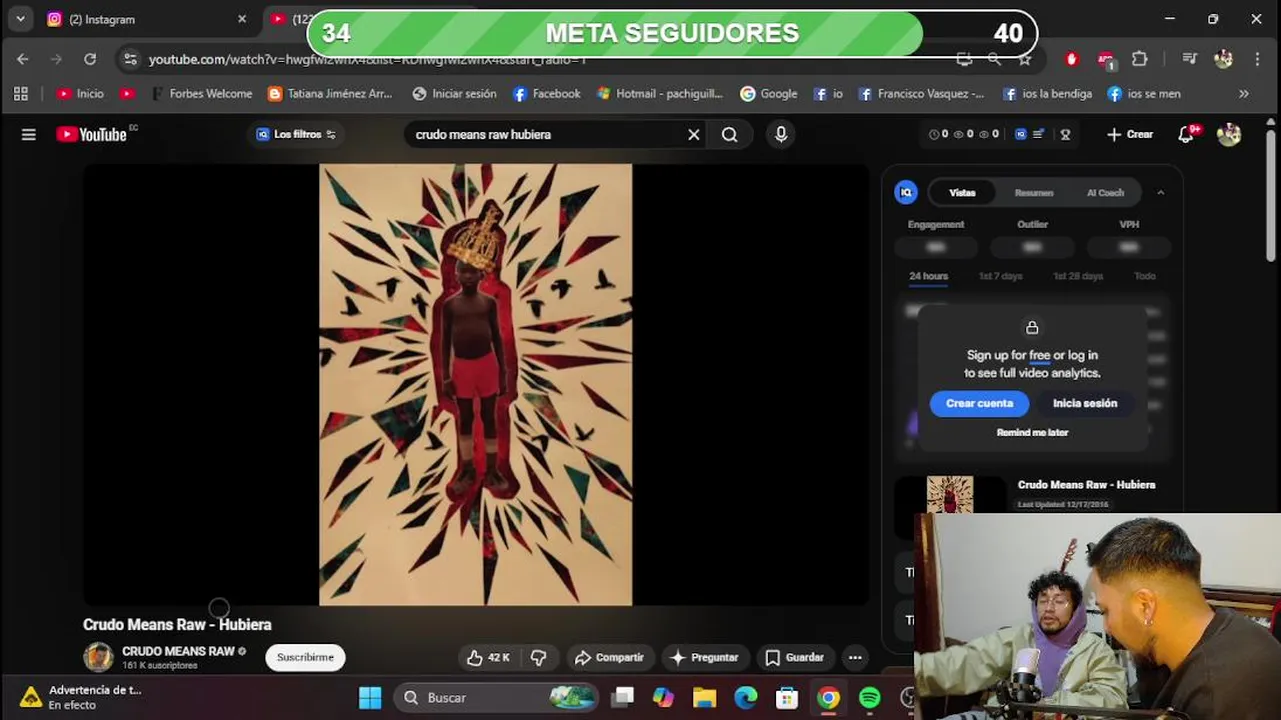1281x720 pixels.
Task: Dislike the video with thumbs-down
Action: (x=539, y=657)
